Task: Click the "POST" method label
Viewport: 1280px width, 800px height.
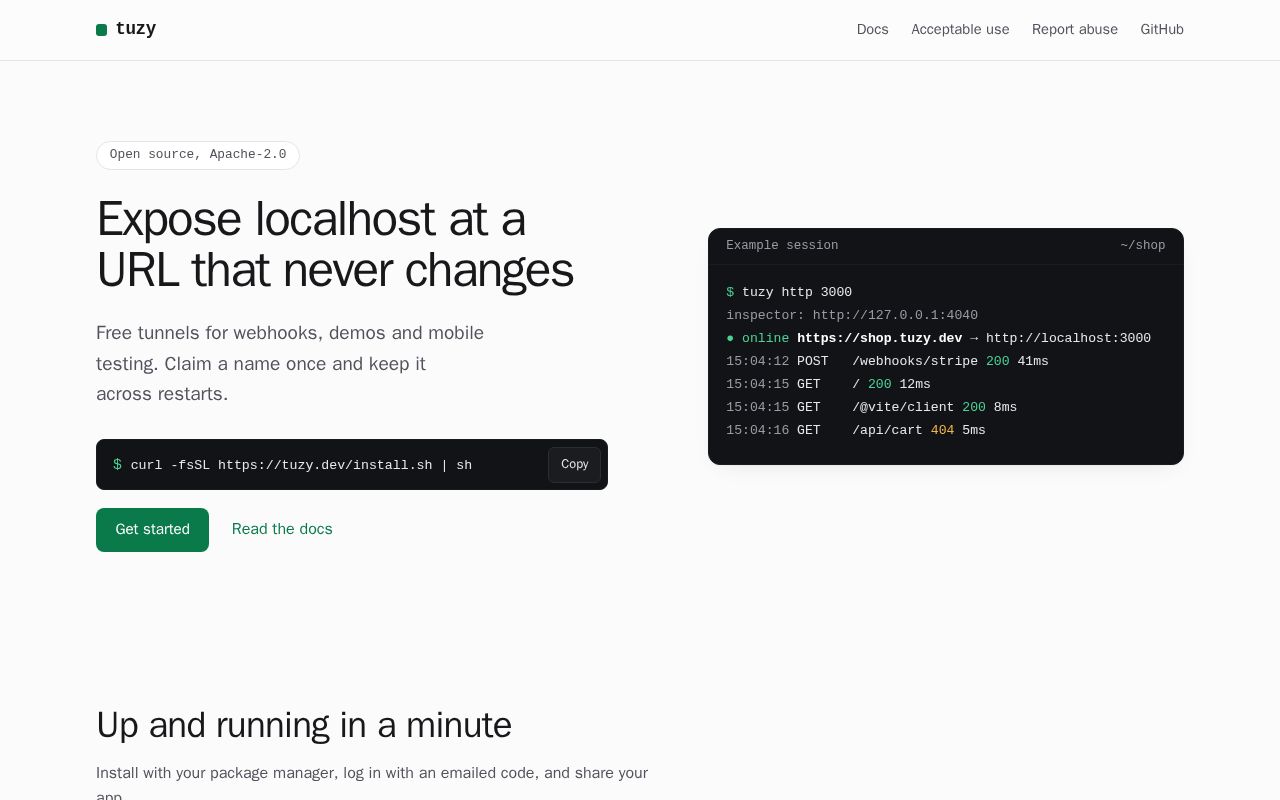Action: click(x=813, y=361)
